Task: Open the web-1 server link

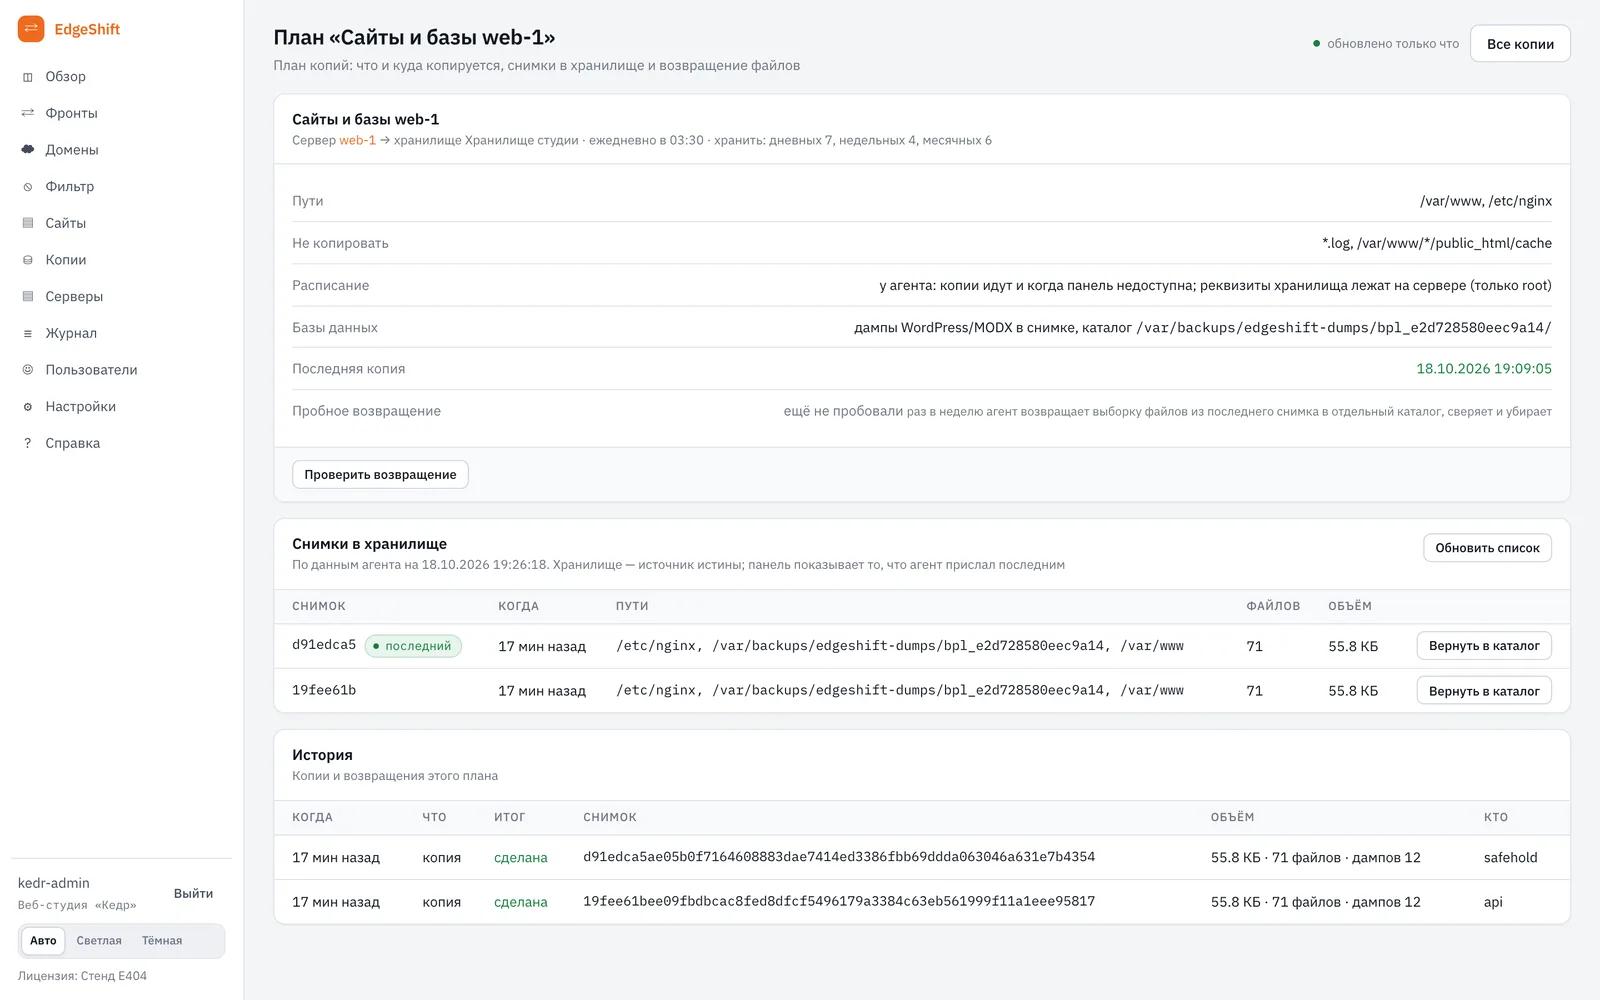Action: tap(357, 140)
